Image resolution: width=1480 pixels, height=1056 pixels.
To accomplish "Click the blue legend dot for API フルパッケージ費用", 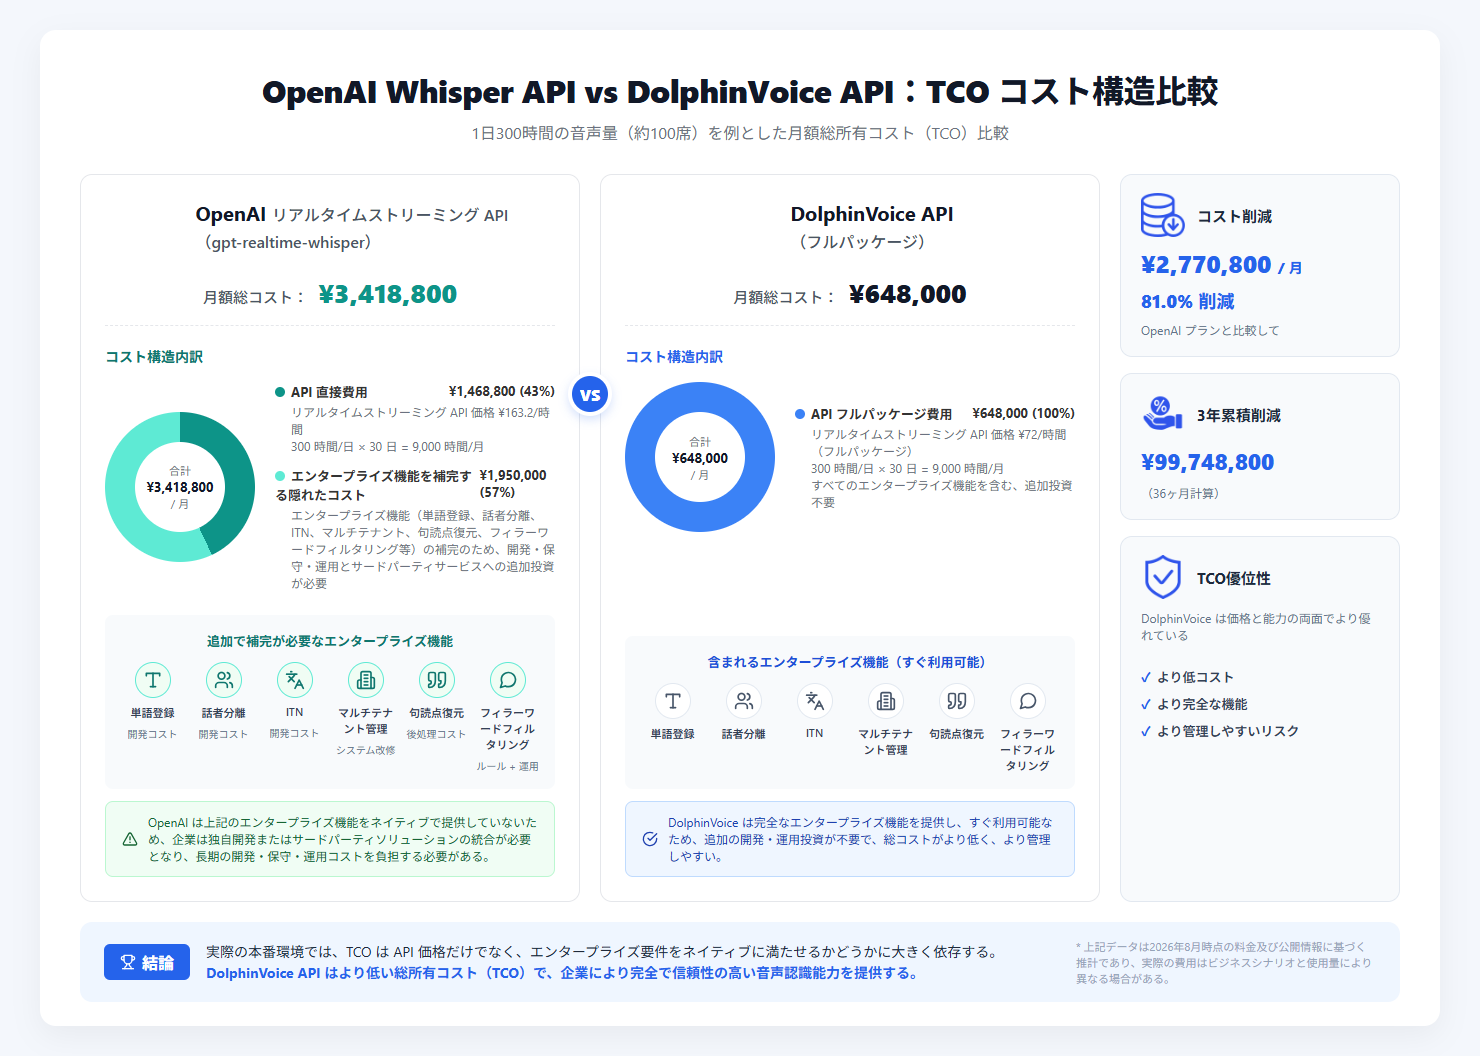I will tap(800, 414).
